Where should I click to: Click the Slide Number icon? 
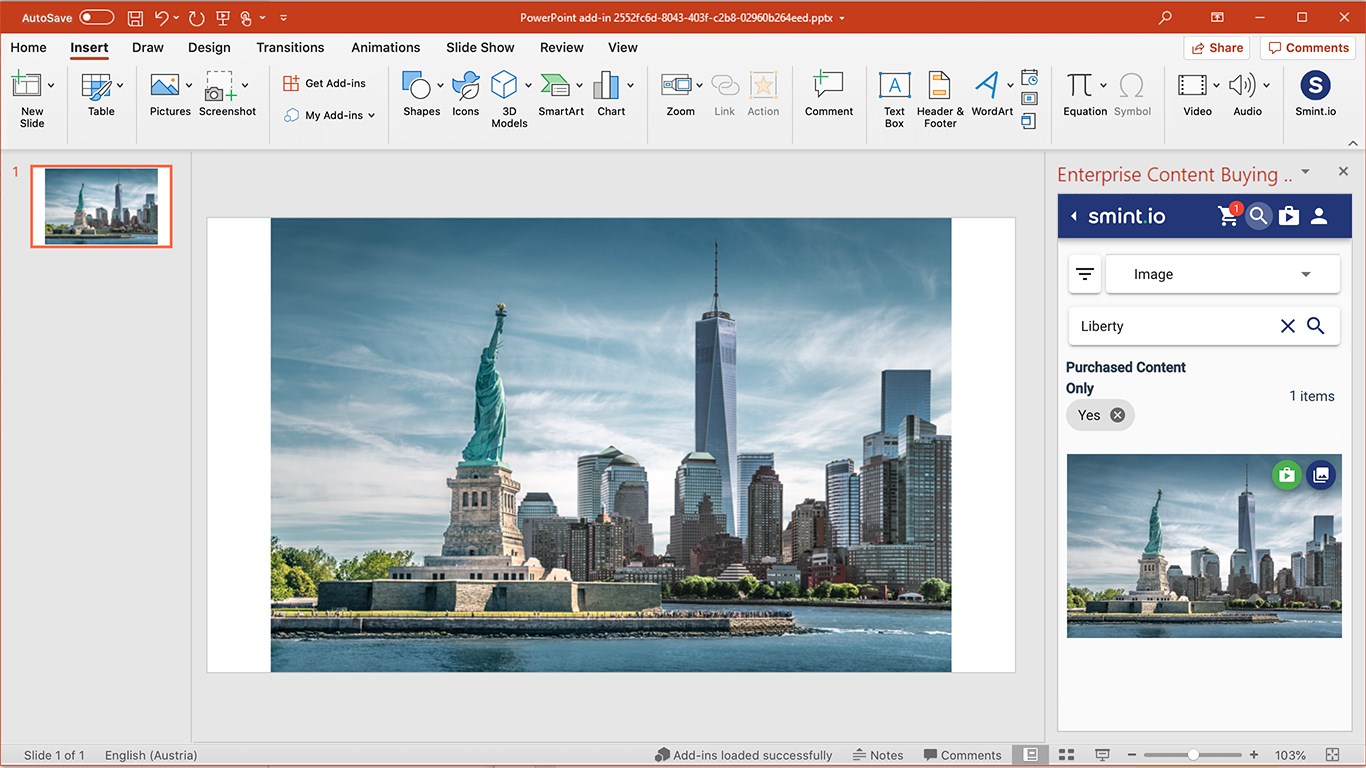click(x=1029, y=100)
